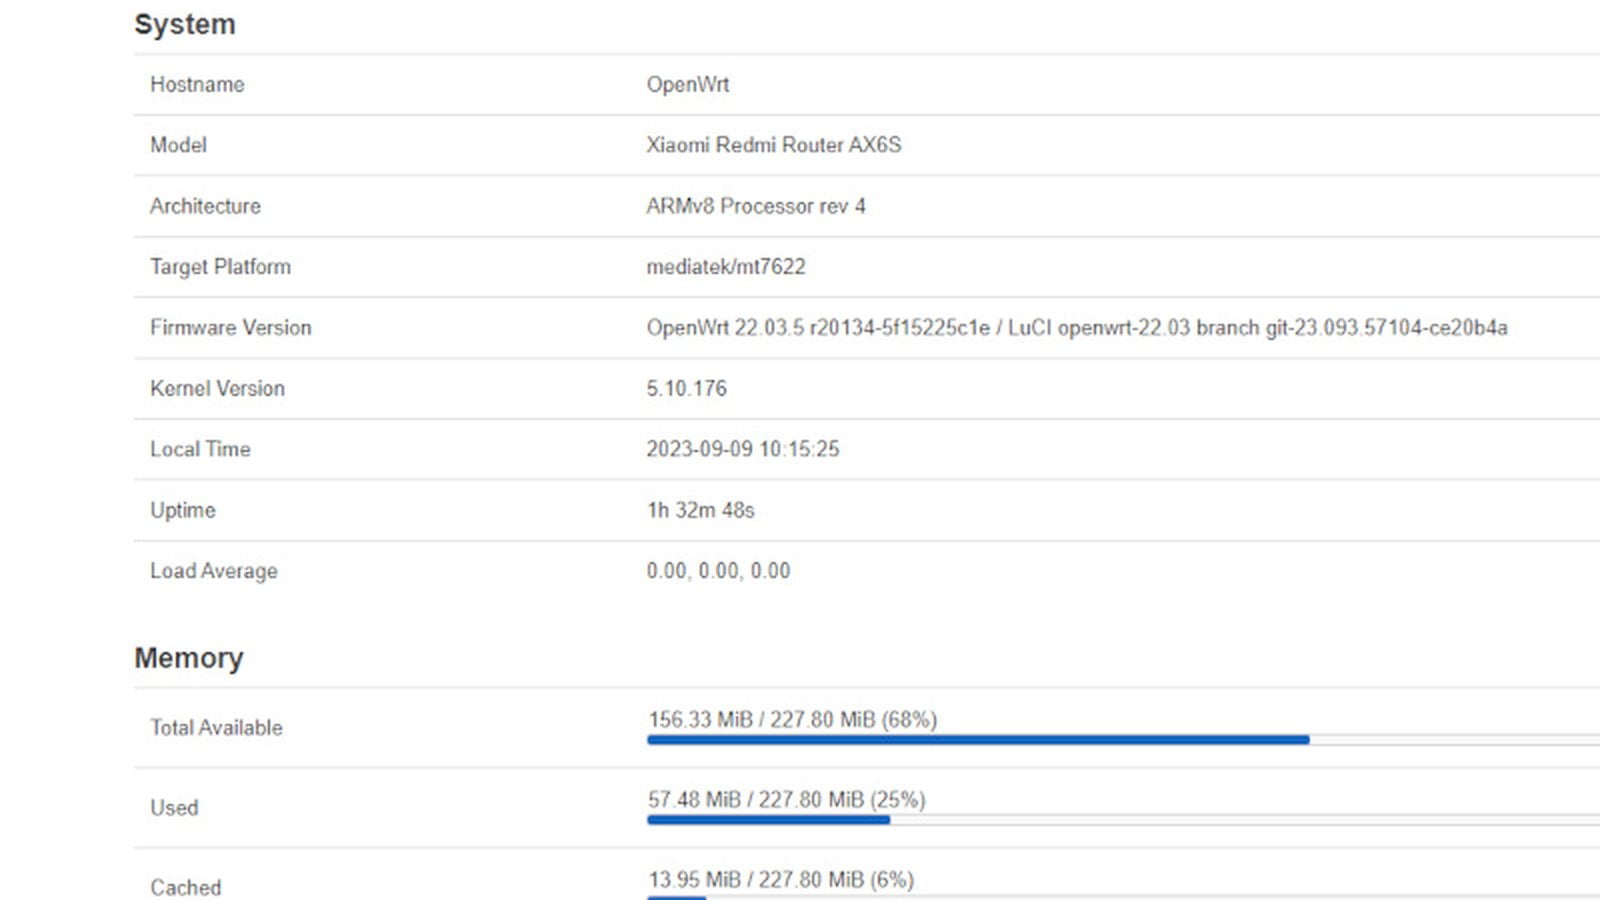Select 156.33 MiB / 227.80 MiB (68%) text
The height and width of the screenshot is (900, 1600).
tap(792, 719)
